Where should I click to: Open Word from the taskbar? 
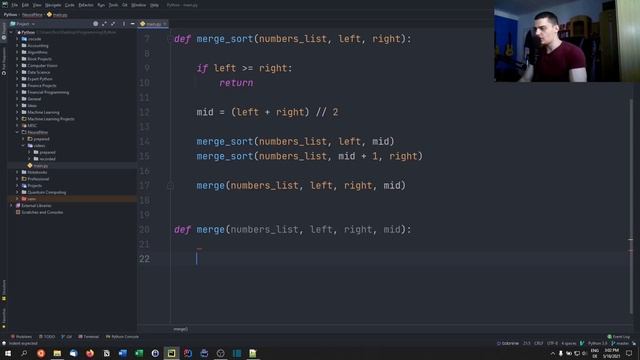[x=122, y=353]
